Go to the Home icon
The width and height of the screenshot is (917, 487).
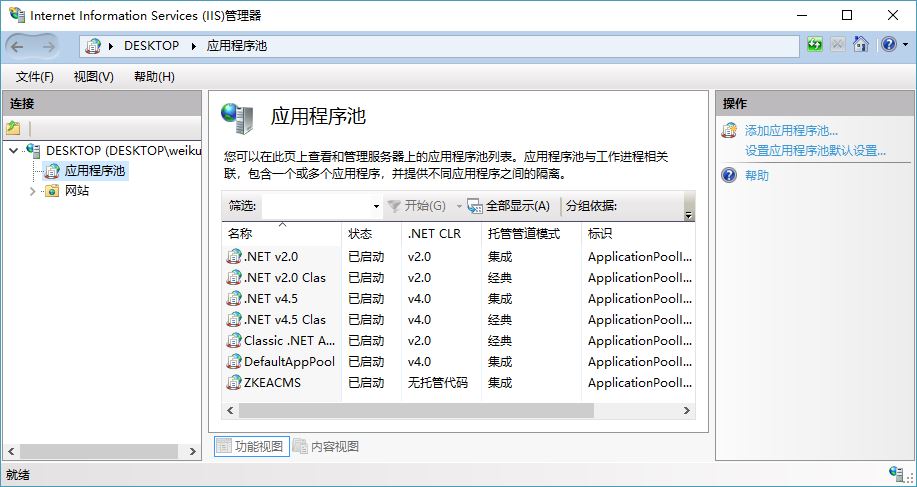pyautogui.click(x=860, y=44)
